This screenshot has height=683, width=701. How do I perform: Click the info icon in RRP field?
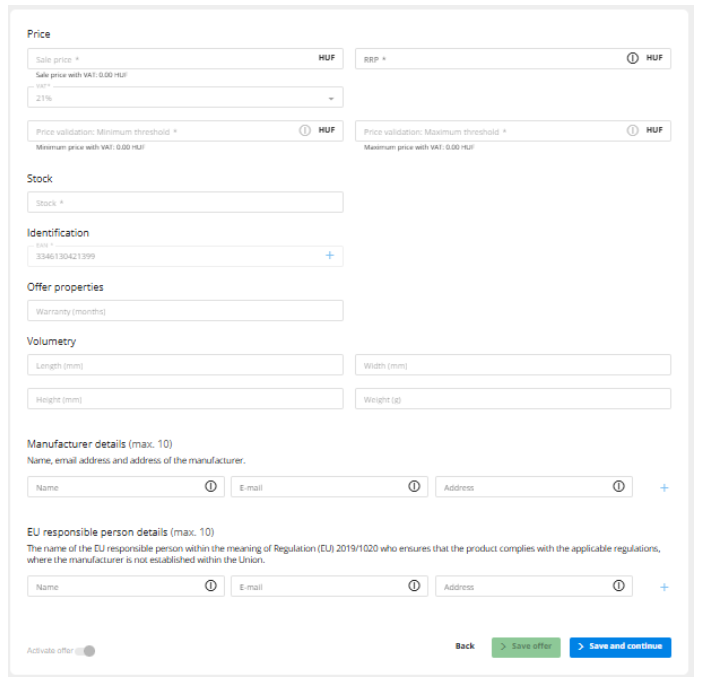(632, 58)
